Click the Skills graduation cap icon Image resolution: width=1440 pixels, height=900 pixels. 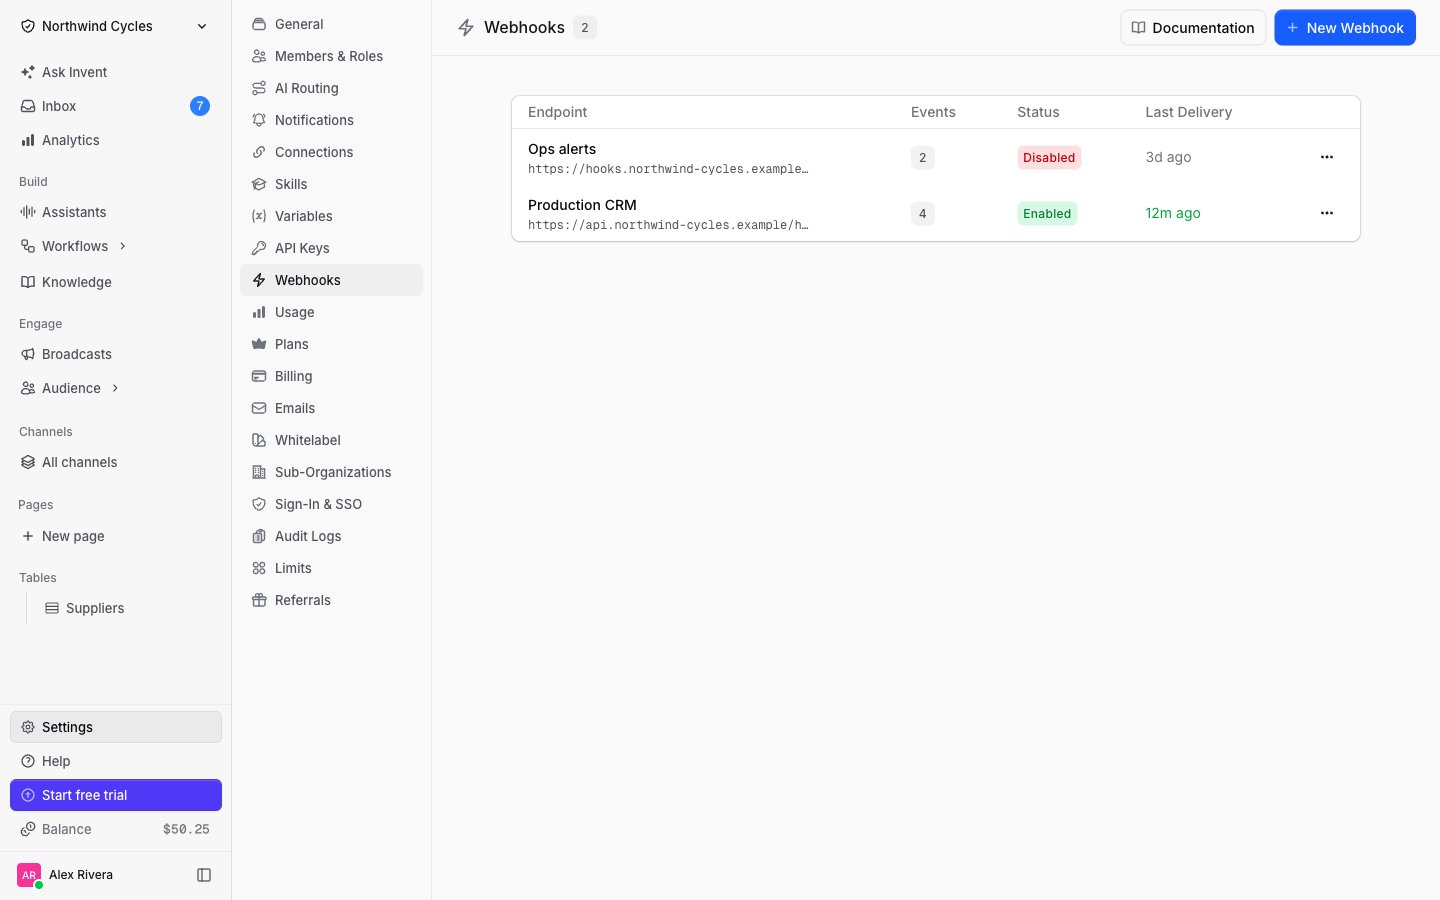[x=259, y=184]
